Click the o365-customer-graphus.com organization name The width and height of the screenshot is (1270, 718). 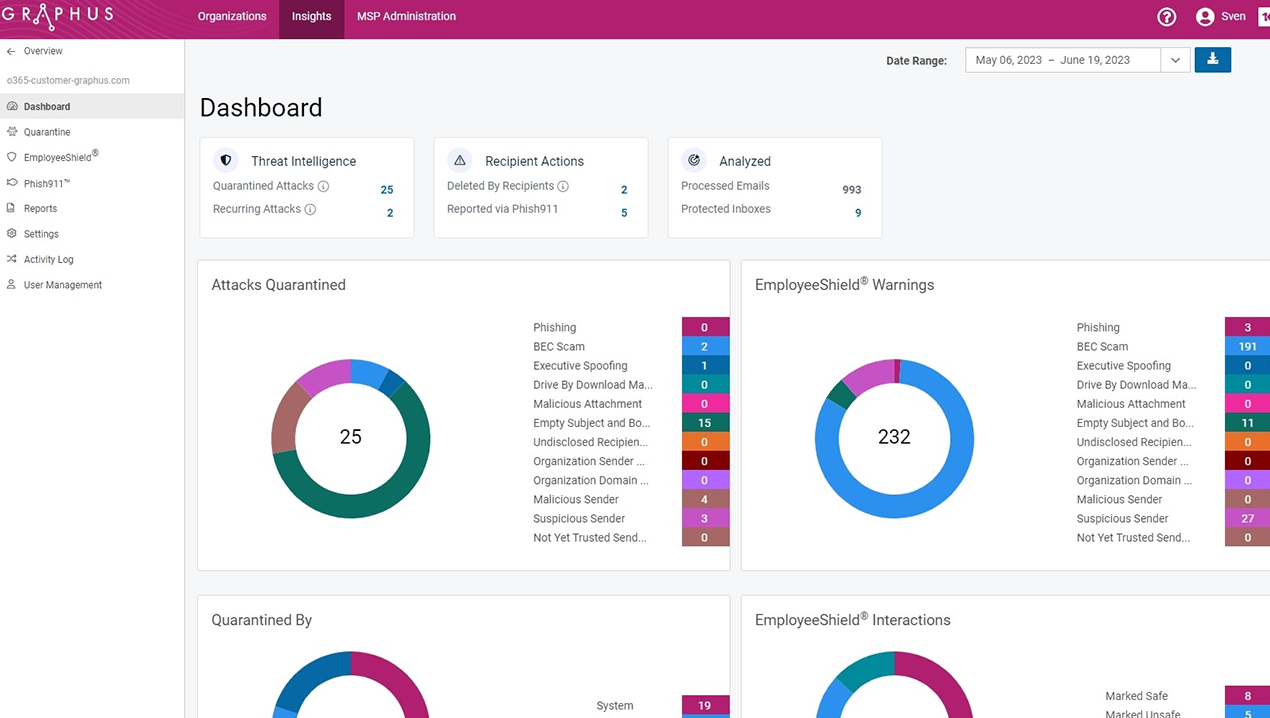pos(68,80)
